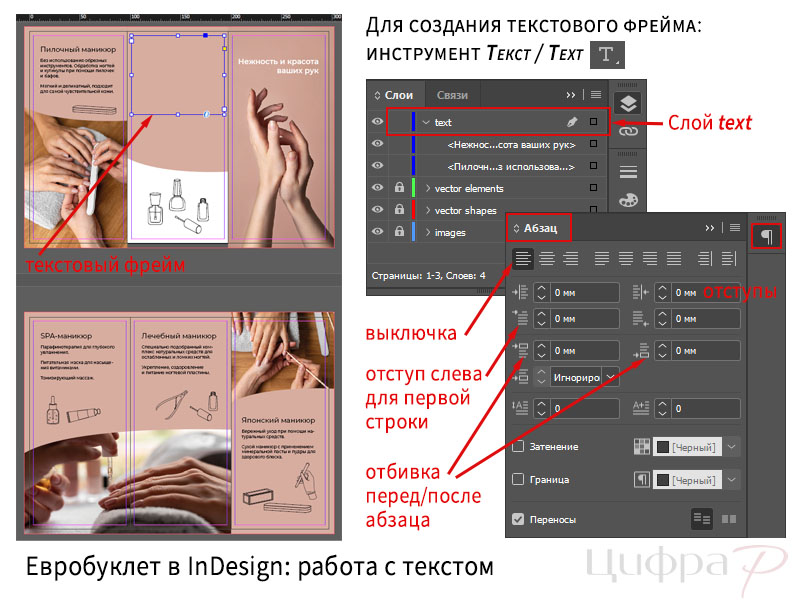Viewport: 800px width, 600px height.
Task: Hide the images layer
Action: tap(377, 231)
